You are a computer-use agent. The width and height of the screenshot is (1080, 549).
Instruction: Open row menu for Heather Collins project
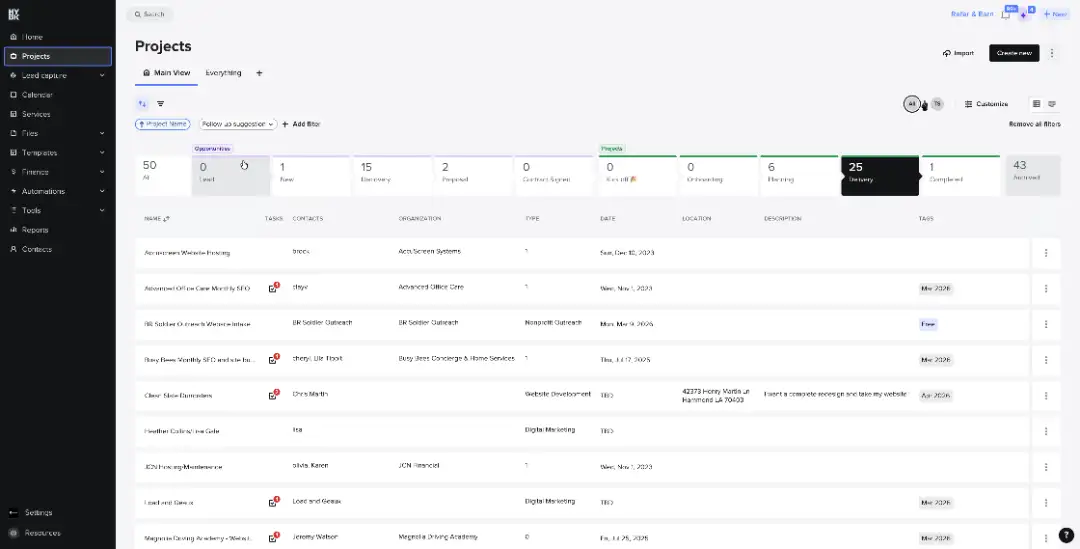click(1046, 431)
